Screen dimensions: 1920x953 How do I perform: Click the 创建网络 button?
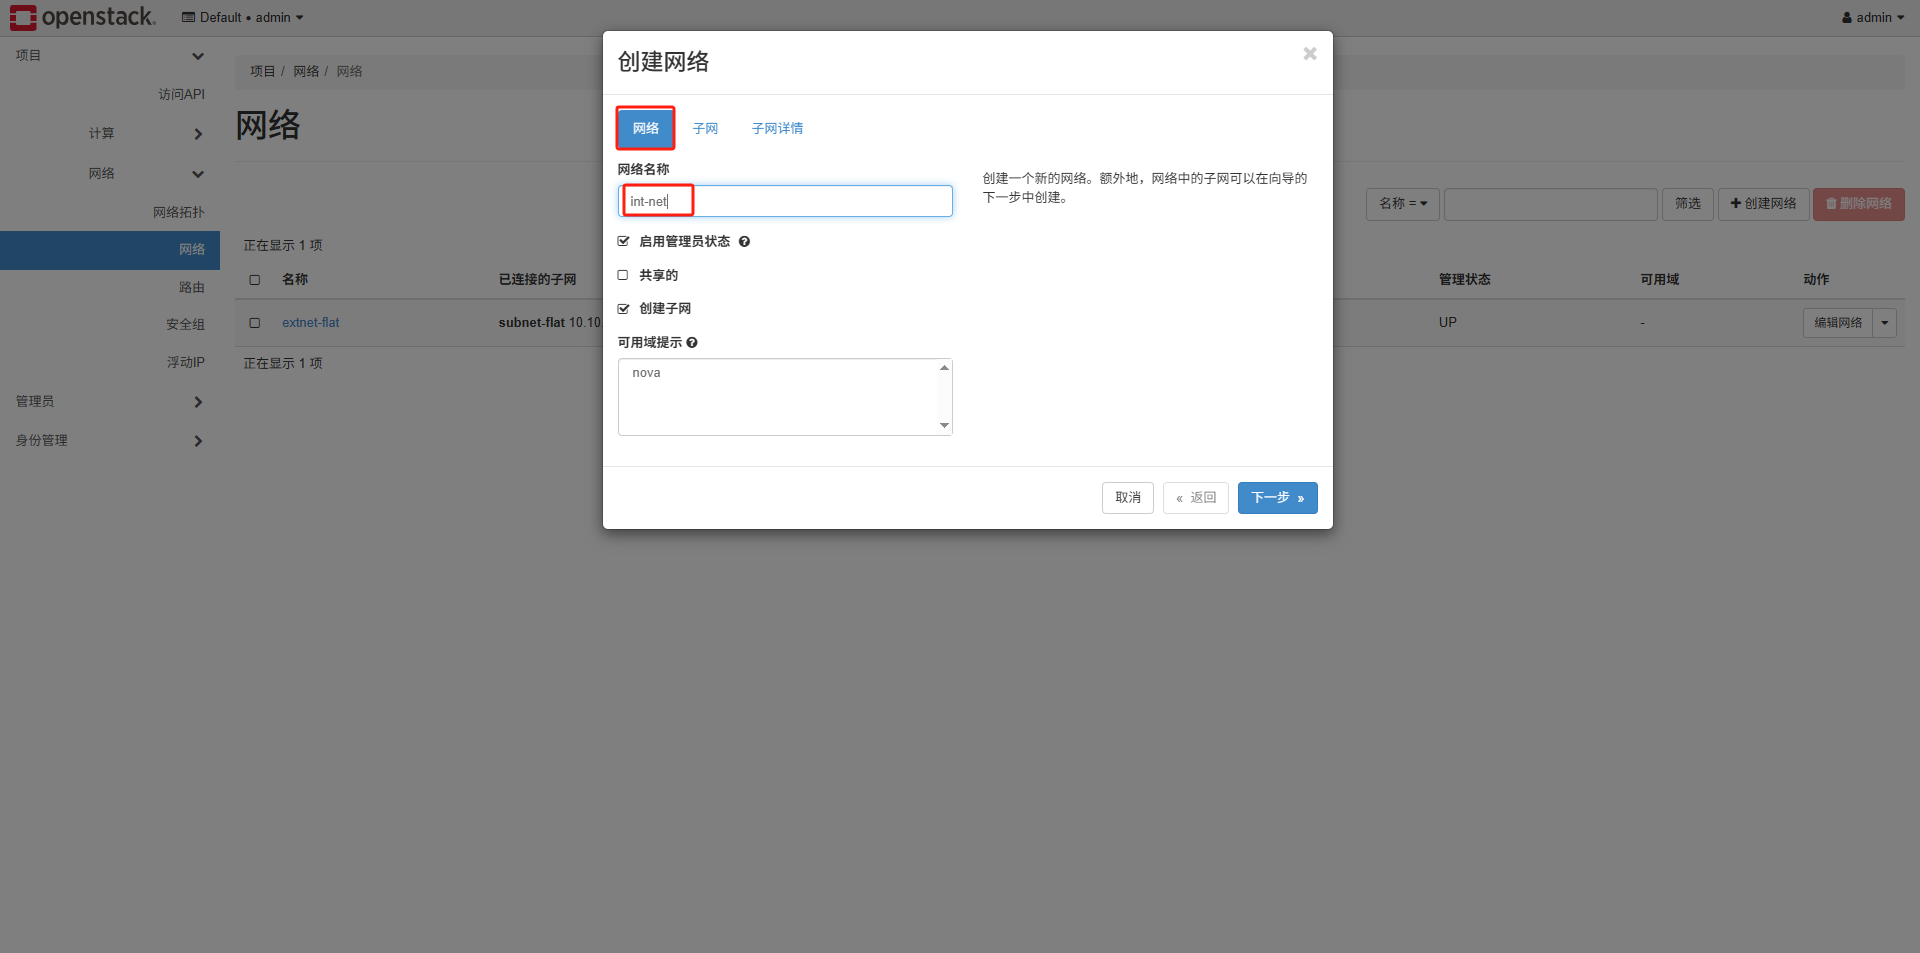tap(1763, 204)
